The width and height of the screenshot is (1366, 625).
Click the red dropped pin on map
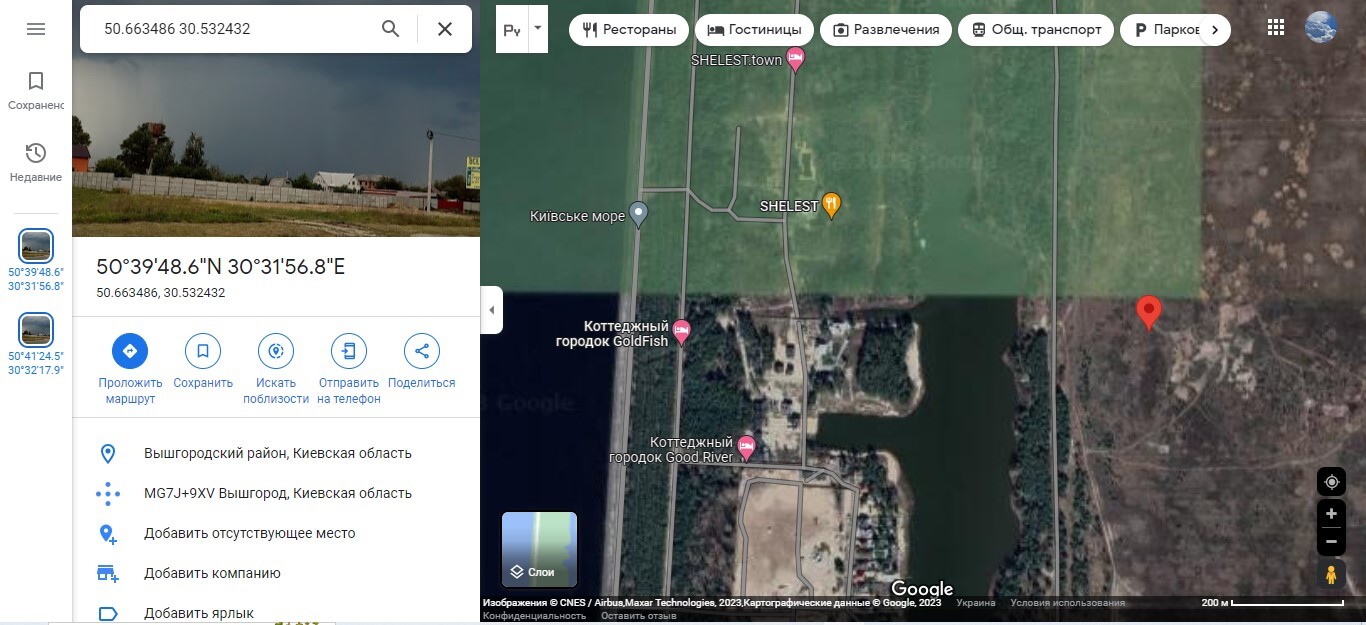pyautogui.click(x=1149, y=313)
